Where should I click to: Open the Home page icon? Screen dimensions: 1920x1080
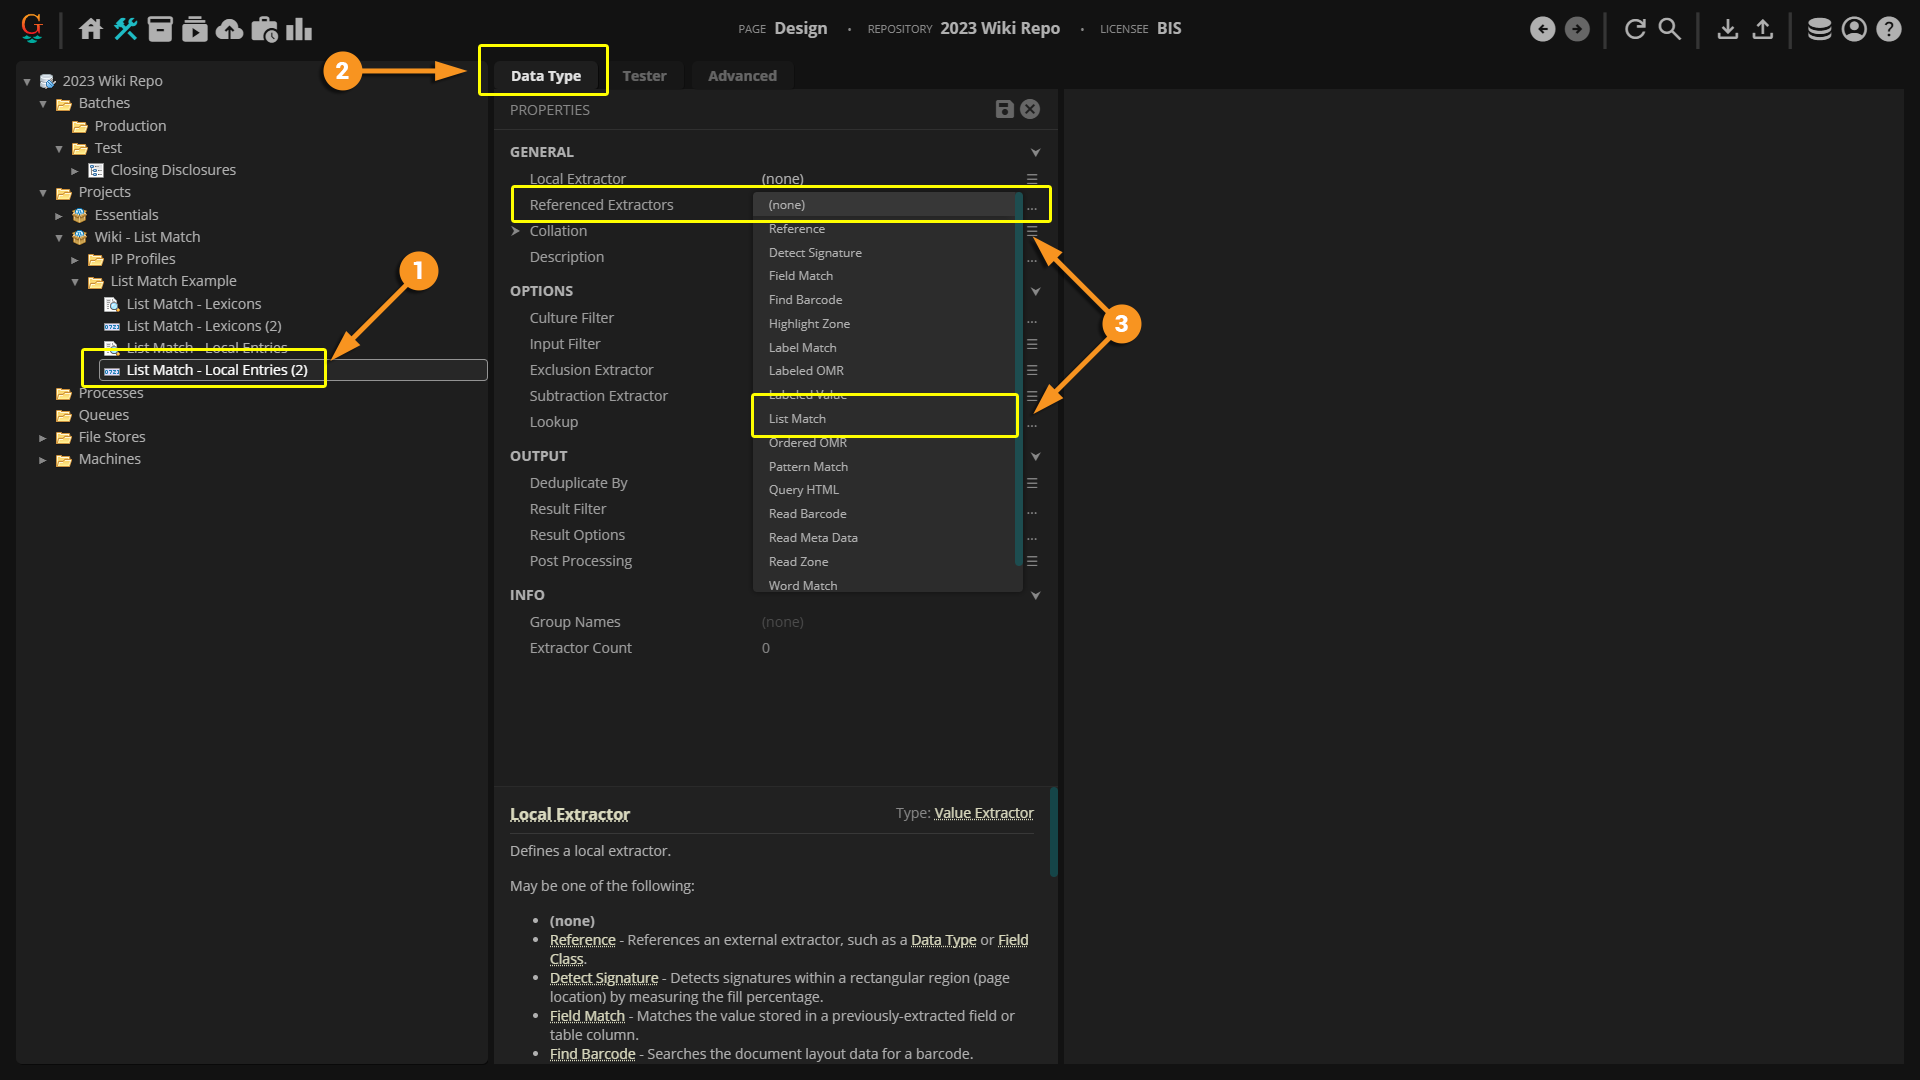[91, 29]
